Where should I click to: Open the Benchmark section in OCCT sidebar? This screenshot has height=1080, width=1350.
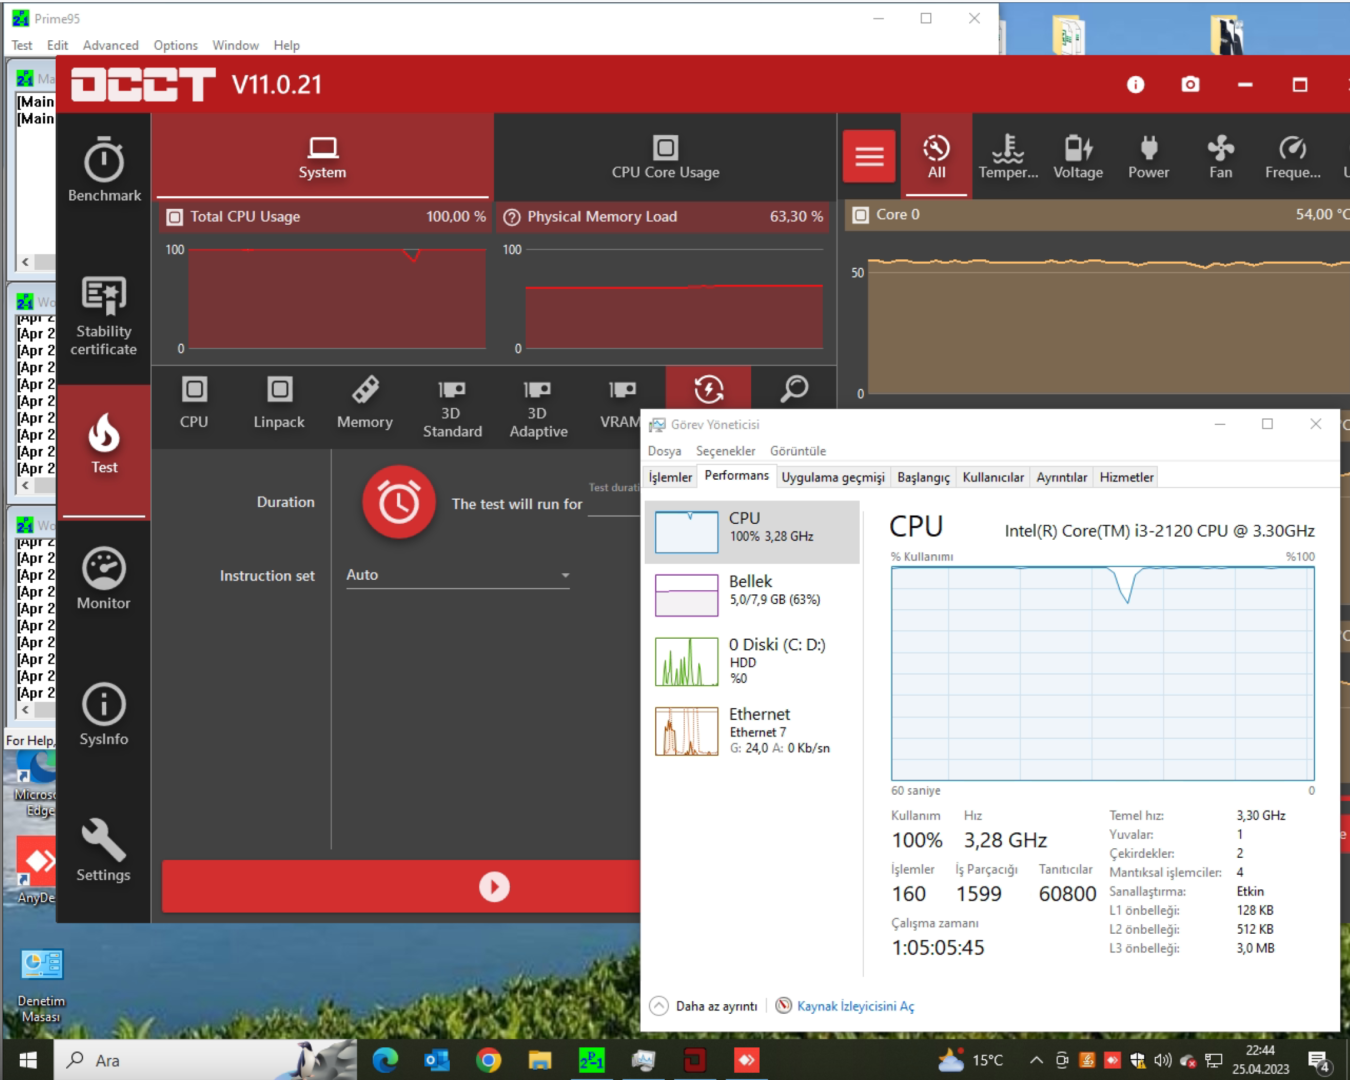pyautogui.click(x=104, y=169)
